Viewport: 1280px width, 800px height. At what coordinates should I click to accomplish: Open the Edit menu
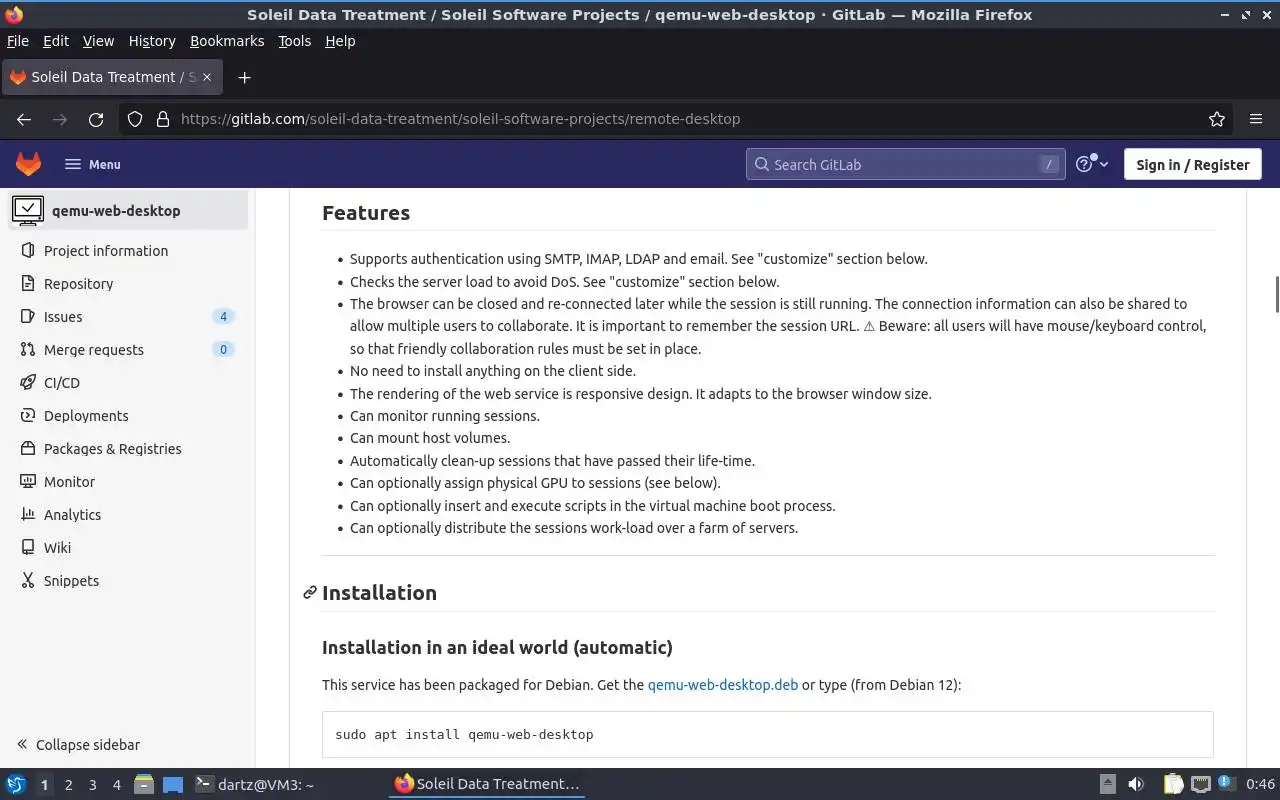(x=56, y=41)
